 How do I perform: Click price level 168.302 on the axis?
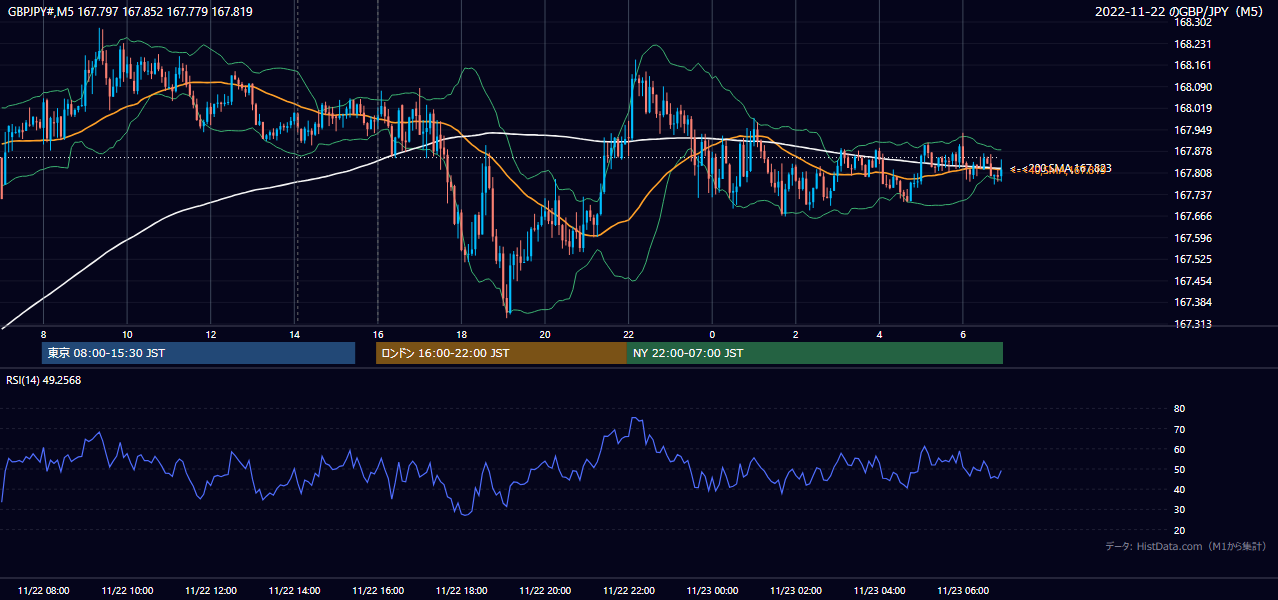1192,22
